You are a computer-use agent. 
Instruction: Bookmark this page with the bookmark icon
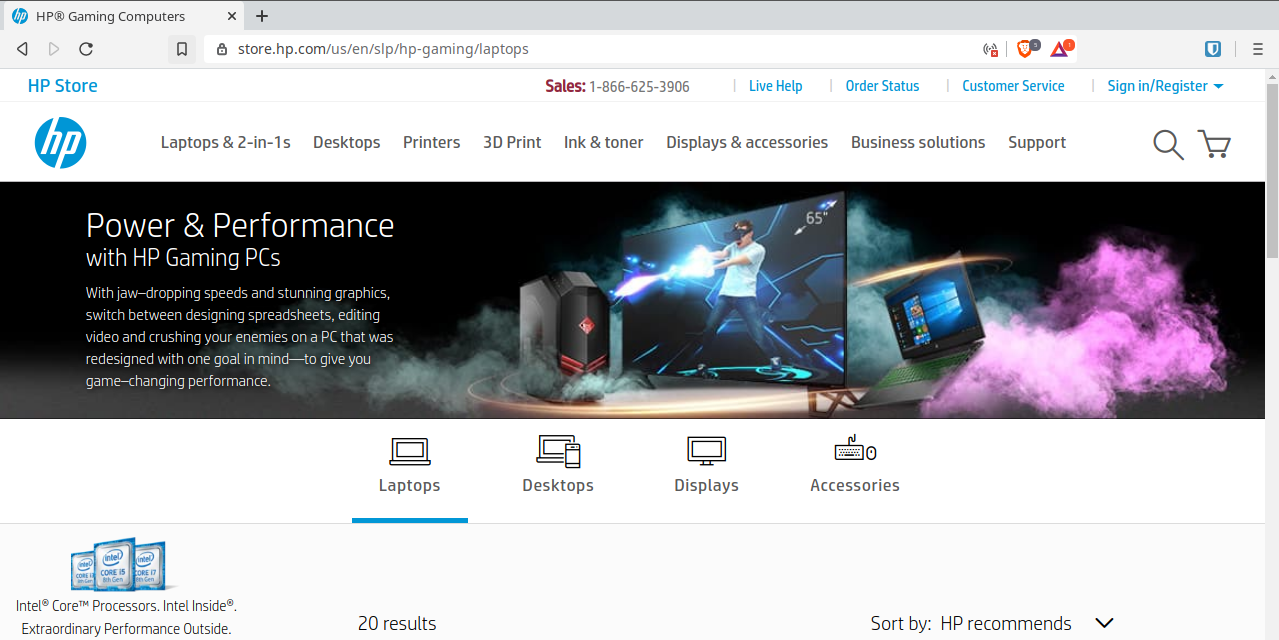pos(182,49)
